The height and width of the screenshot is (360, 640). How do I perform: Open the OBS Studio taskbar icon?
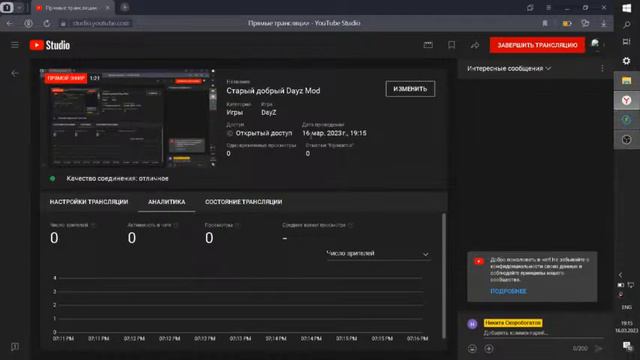[627, 140]
